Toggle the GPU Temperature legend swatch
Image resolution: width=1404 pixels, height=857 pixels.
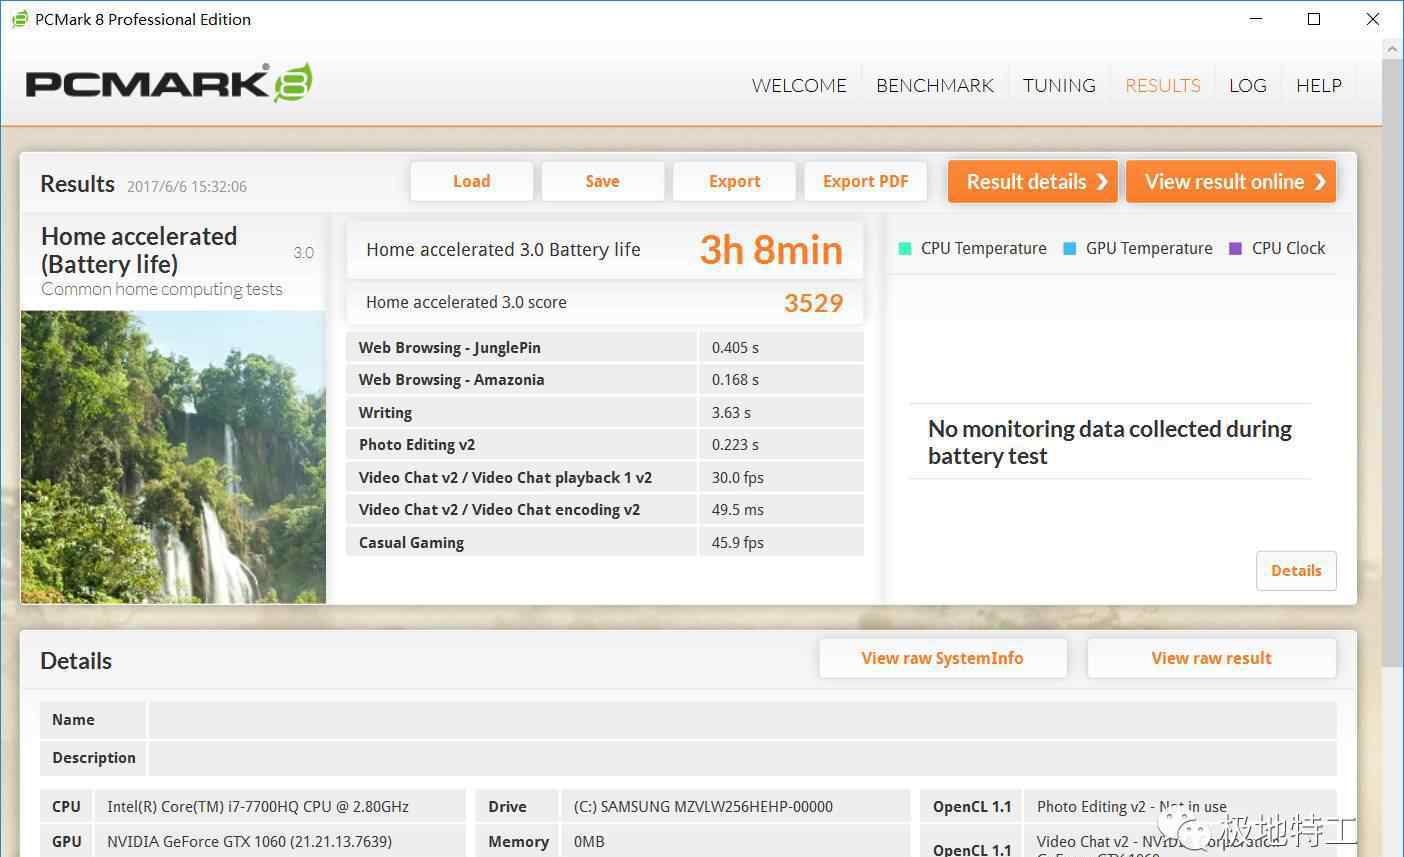[x=1070, y=249]
